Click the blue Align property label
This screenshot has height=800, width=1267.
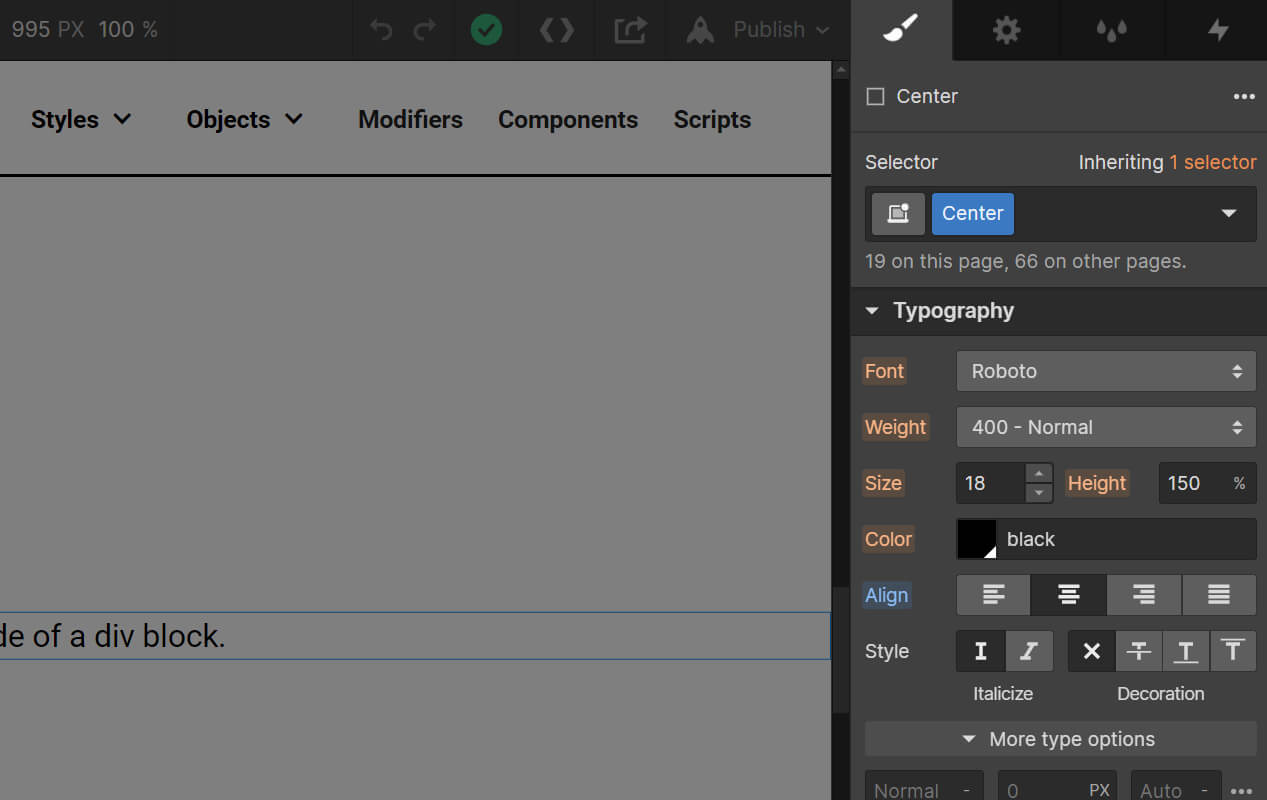(886, 595)
